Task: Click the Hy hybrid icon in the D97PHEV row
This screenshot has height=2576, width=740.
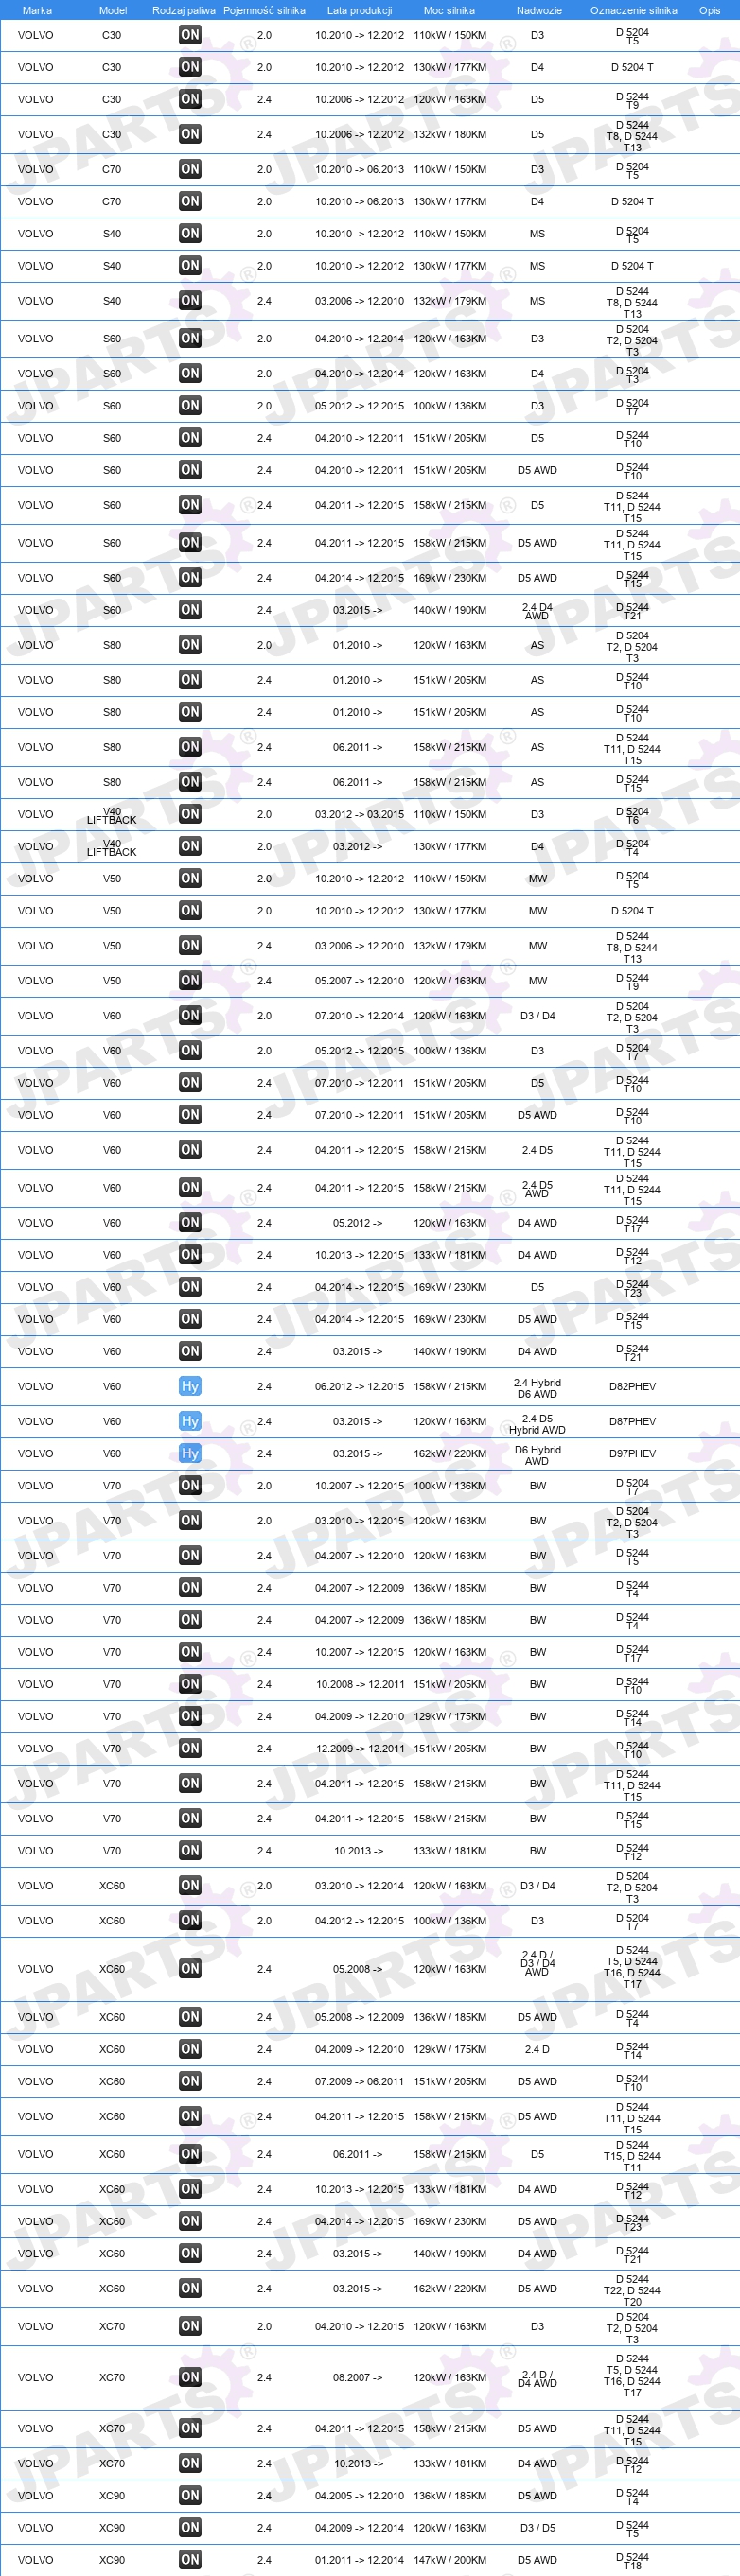Action: (190, 1453)
